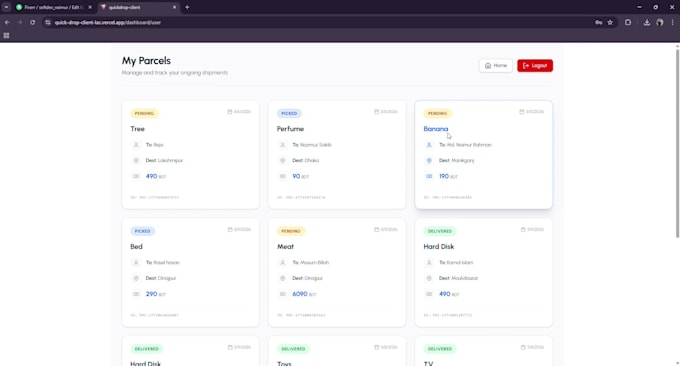Click the price icon beside 490 on Tree card

(136, 176)
